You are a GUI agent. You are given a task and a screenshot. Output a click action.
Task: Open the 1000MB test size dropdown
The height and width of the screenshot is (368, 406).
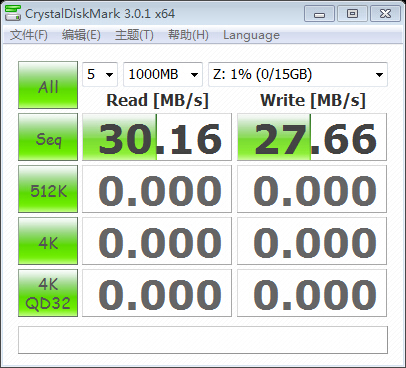click(x=163, y=74)
